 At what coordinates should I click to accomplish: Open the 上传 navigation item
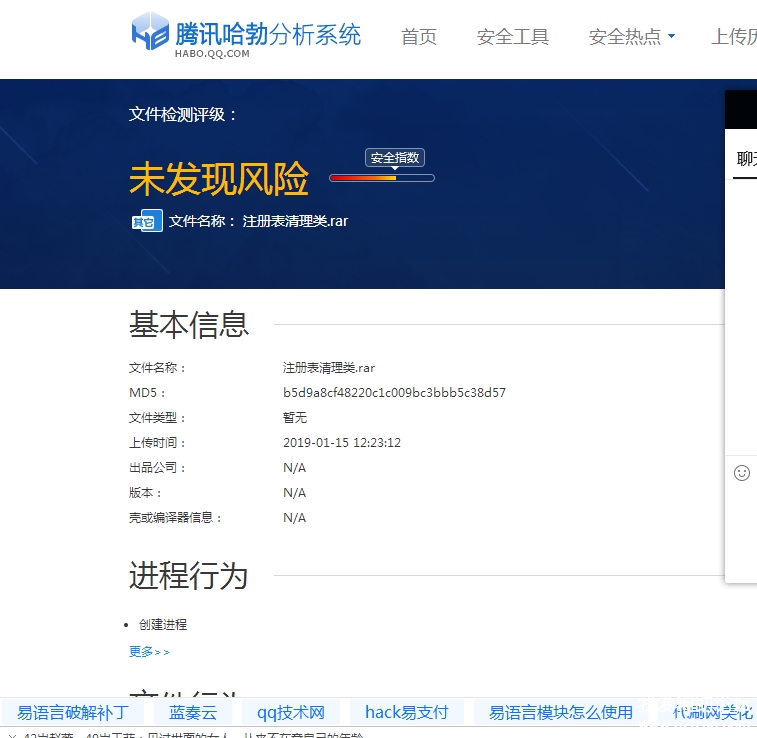[x=733, y=37]
